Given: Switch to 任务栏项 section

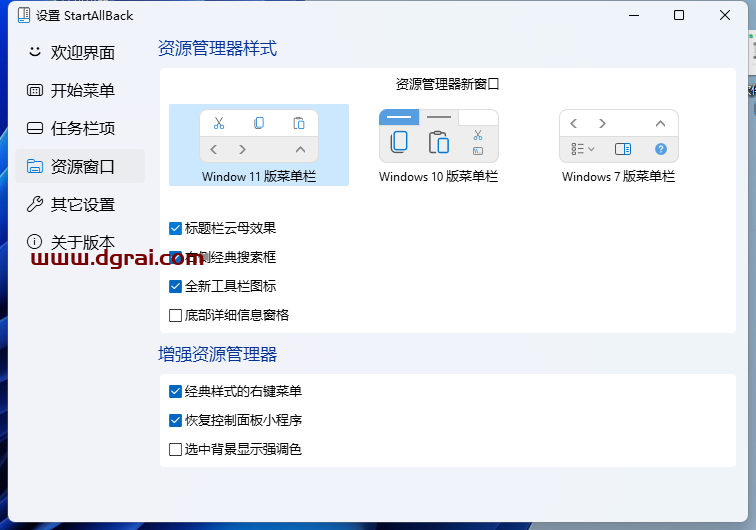Looking at the screenshot, I should [x=80, y=128].
